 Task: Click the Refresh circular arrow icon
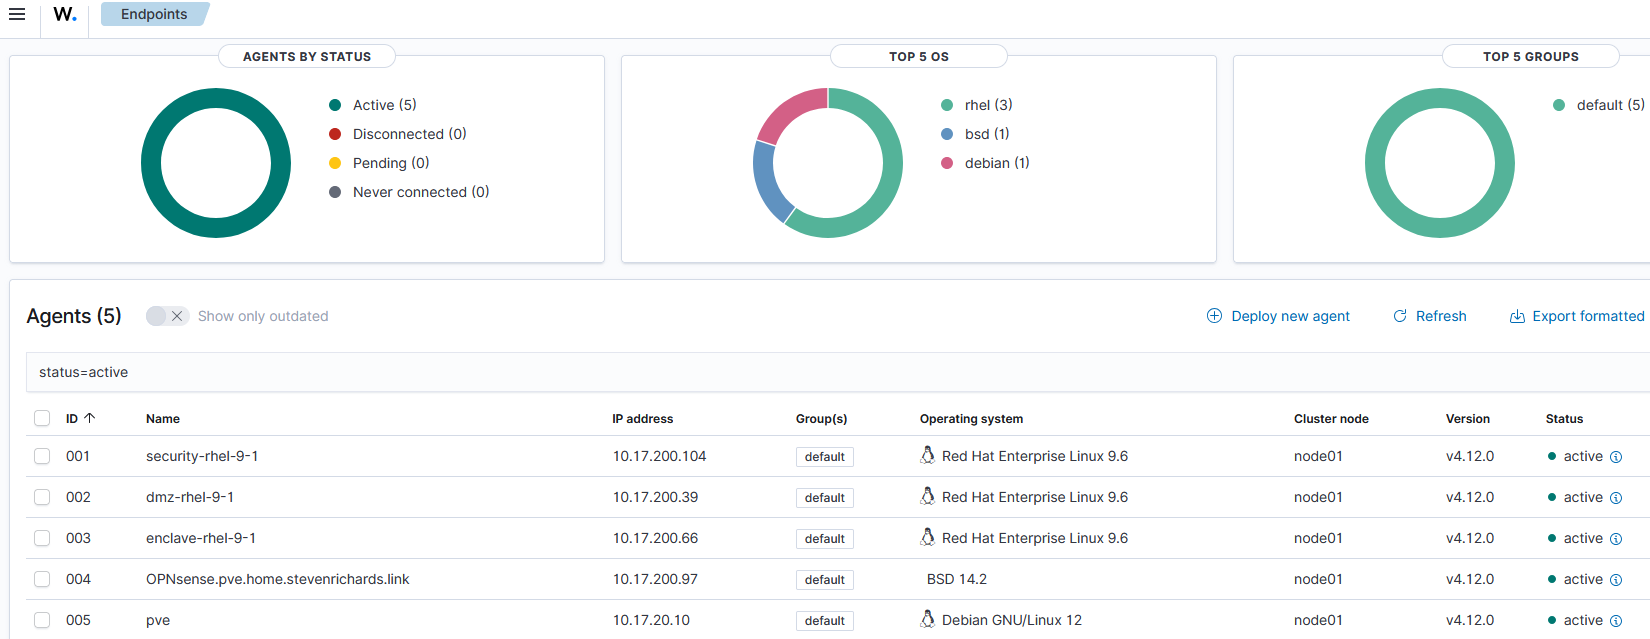[x=1400, y=316]
